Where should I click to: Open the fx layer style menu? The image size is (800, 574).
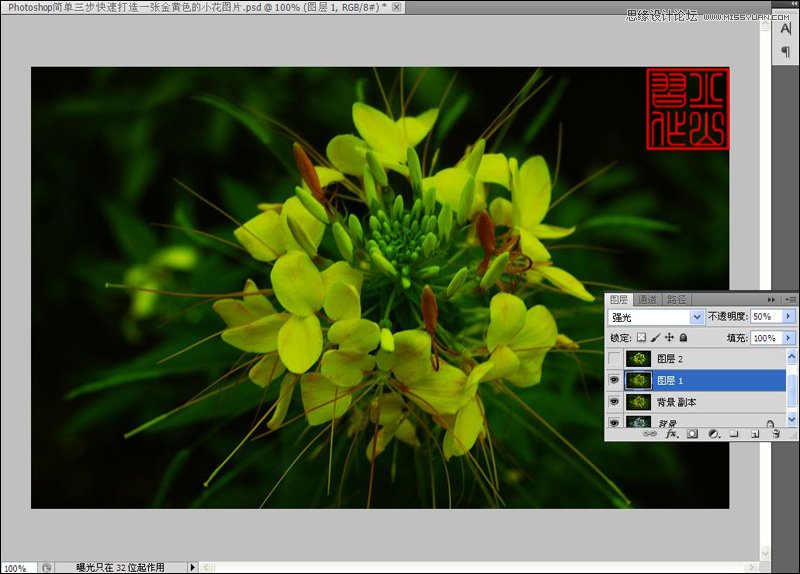point(671,434)
